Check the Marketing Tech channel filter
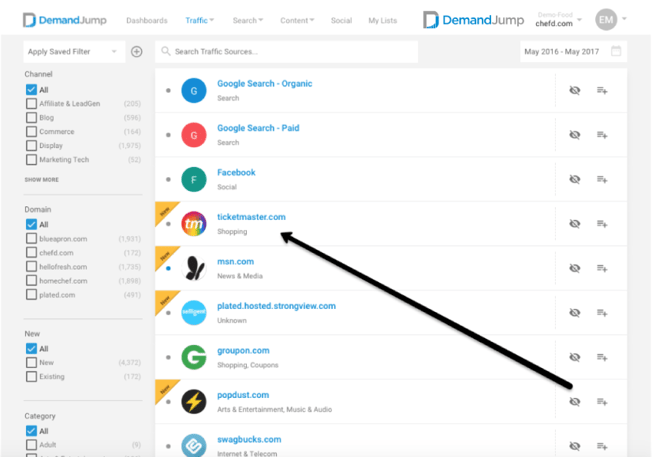 point(31,160)
